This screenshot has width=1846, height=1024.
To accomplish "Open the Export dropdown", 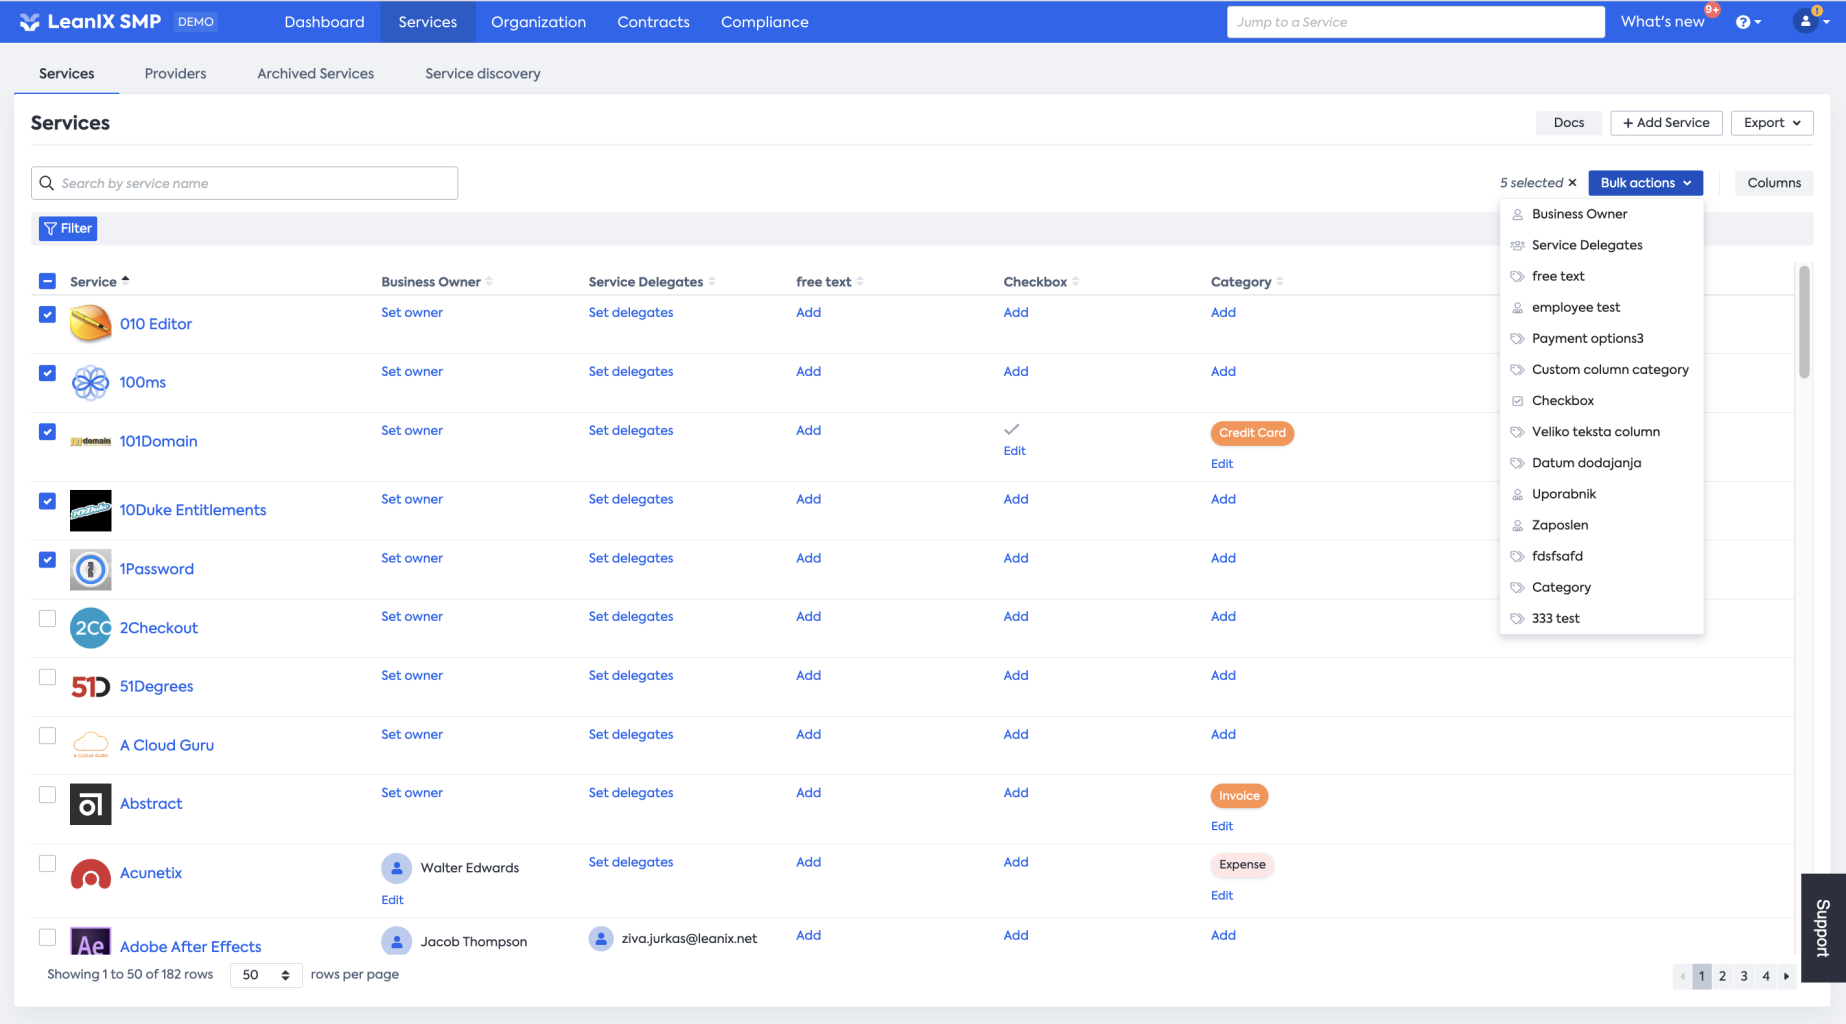I will (x=1771, y=123).
